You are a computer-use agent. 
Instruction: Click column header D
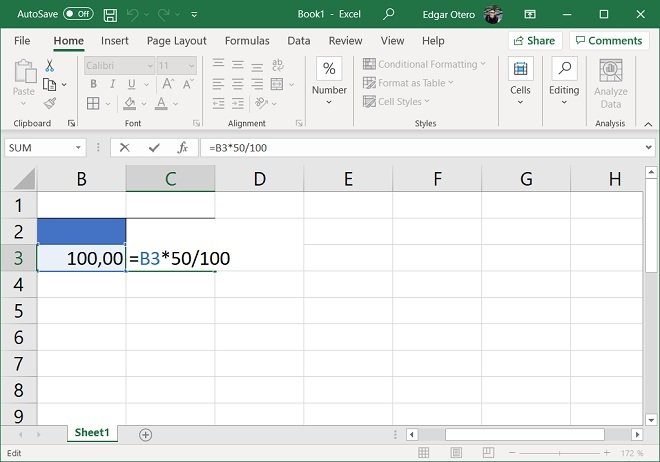tap(259, 179)
